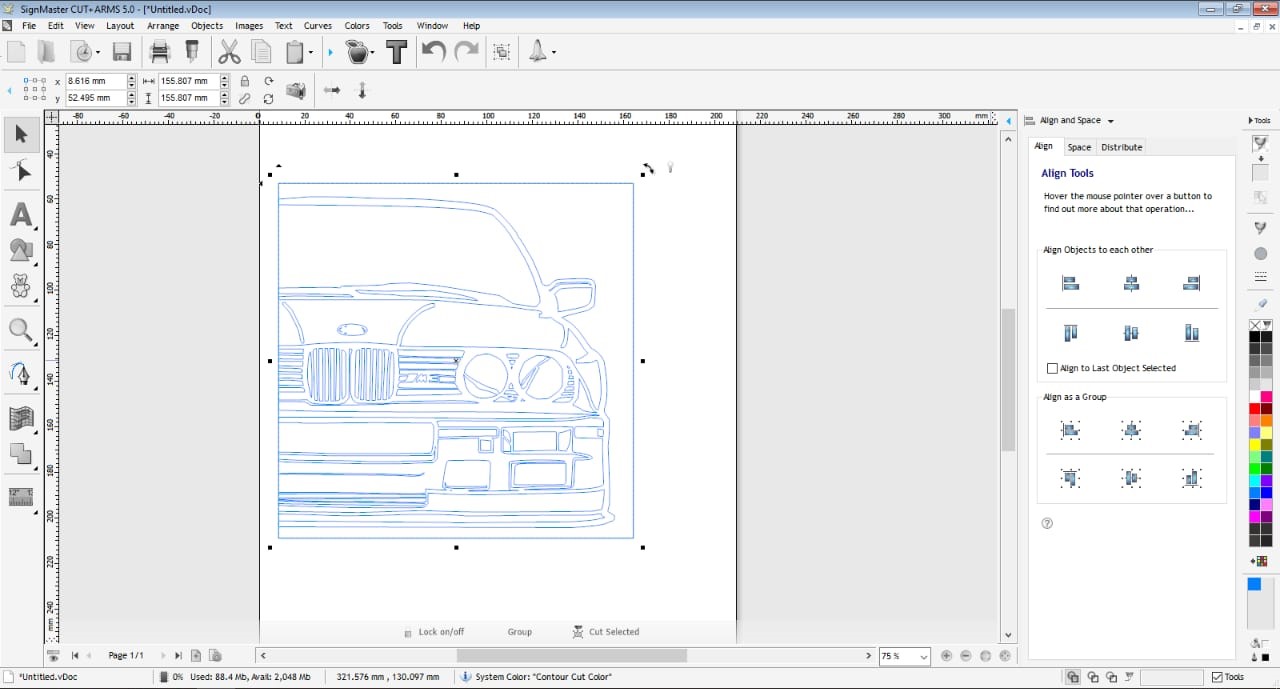
Task: Switch to the Space tab
Action: 1079,147
